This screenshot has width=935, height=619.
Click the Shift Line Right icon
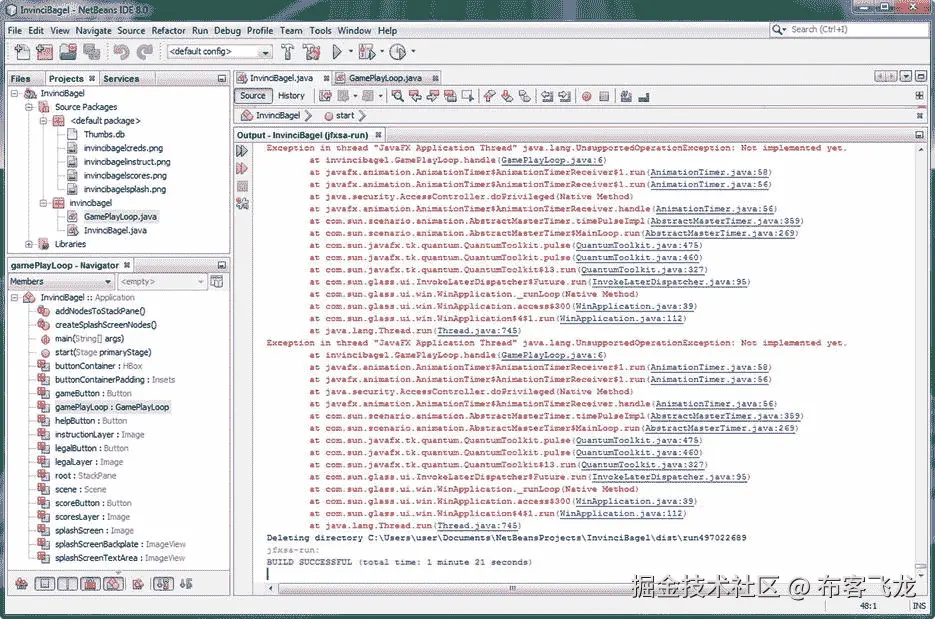[x=564, y=96]
